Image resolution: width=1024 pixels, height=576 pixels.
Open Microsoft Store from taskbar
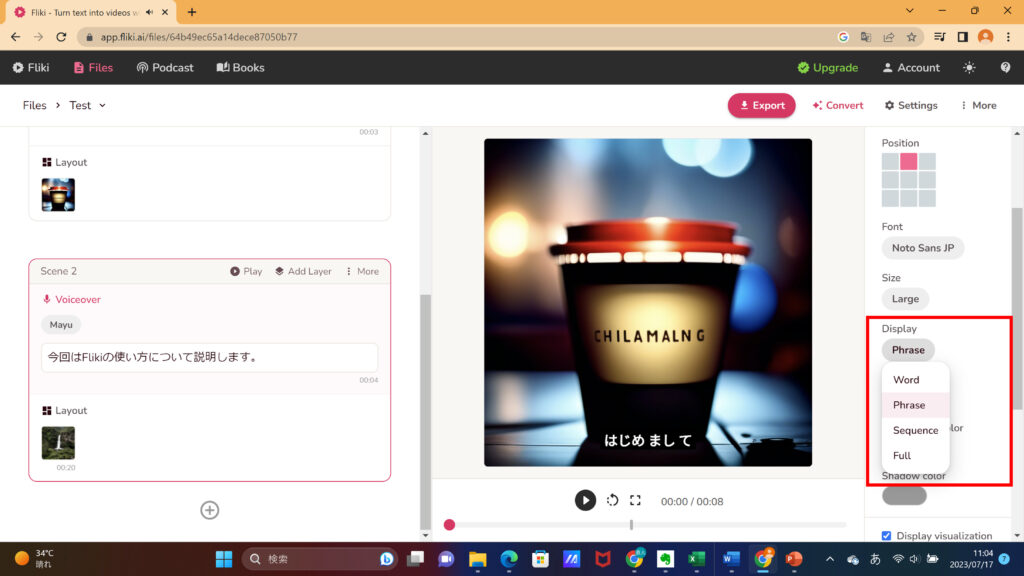540,559
